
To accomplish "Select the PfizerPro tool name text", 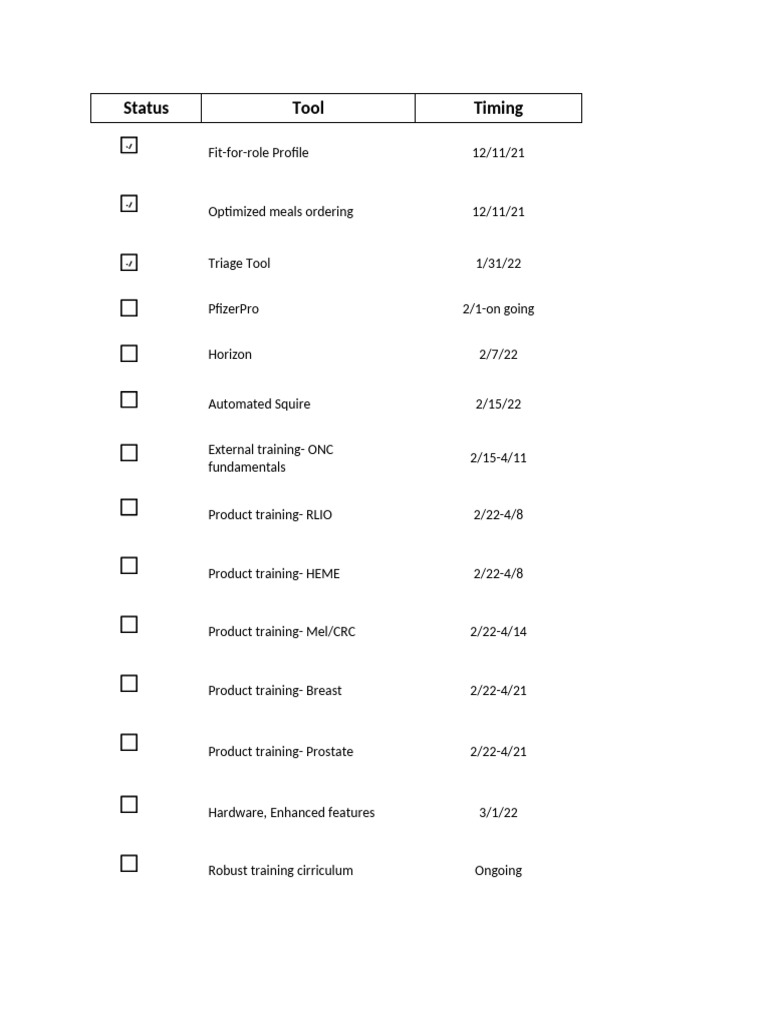I will click(x=233, y=309).
